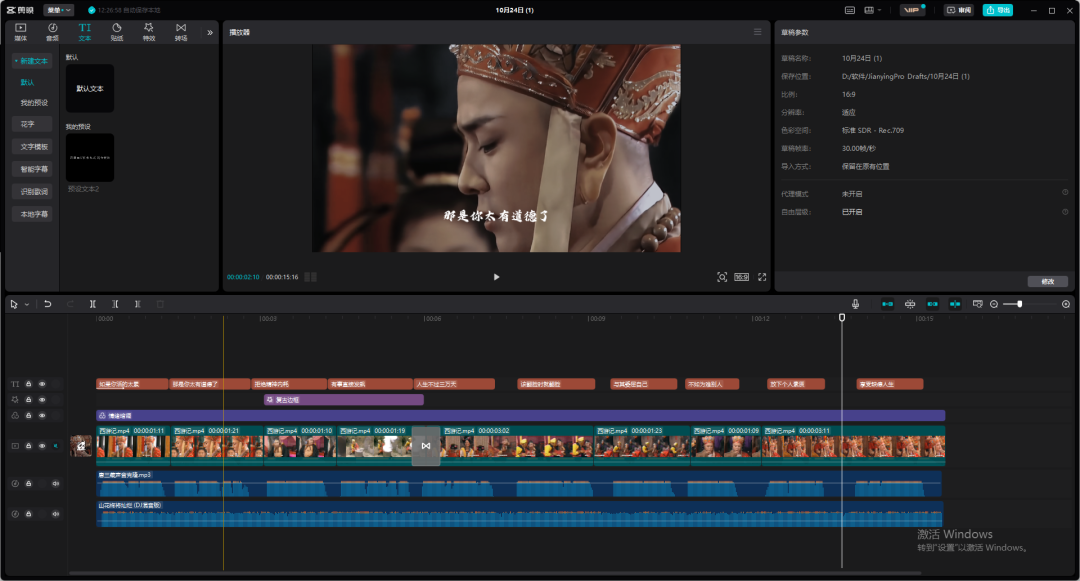
Task: Lock the main video track
Action: tap(29, 446)
